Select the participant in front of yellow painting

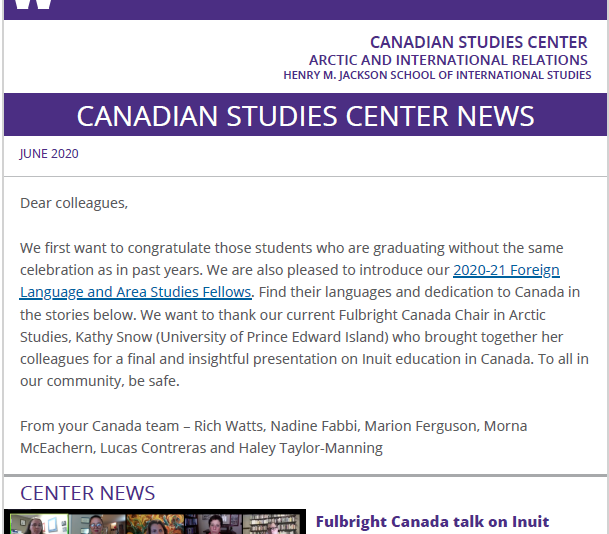[155, 524]
